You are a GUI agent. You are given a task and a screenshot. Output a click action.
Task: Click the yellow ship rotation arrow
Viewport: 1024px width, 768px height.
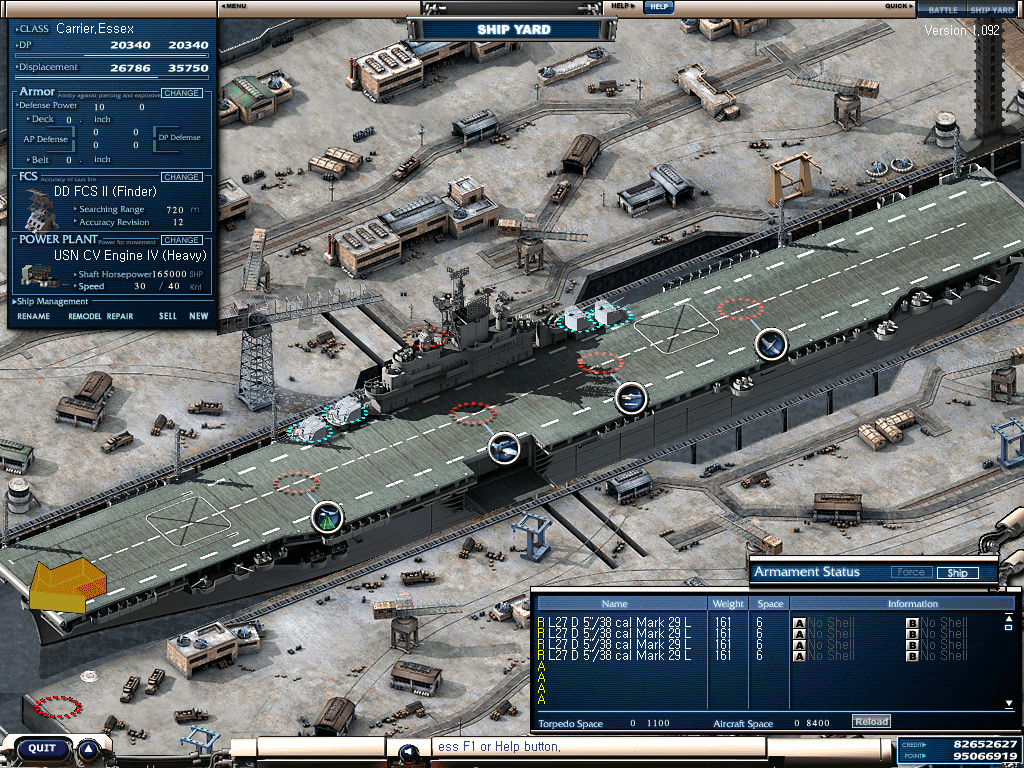(x=66, y=585)
